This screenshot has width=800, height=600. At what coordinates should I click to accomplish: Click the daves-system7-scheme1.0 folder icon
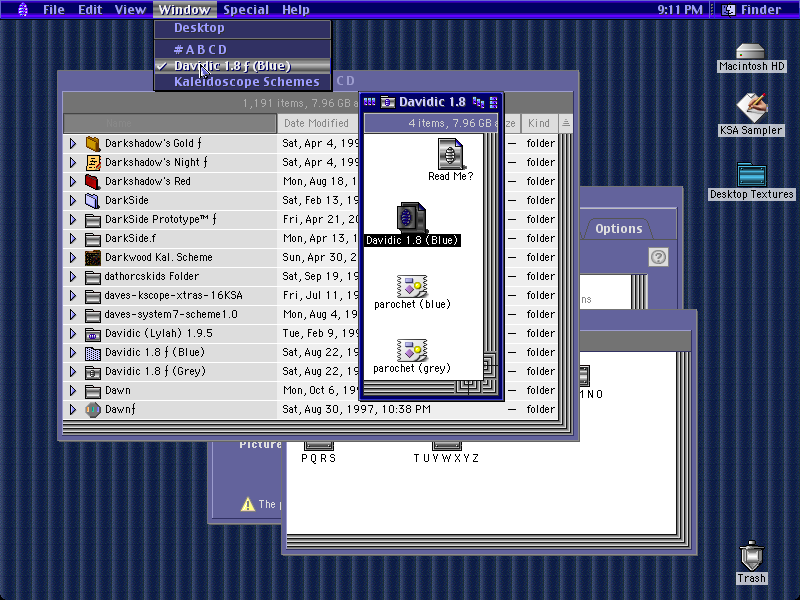click(x=92, y=314)
